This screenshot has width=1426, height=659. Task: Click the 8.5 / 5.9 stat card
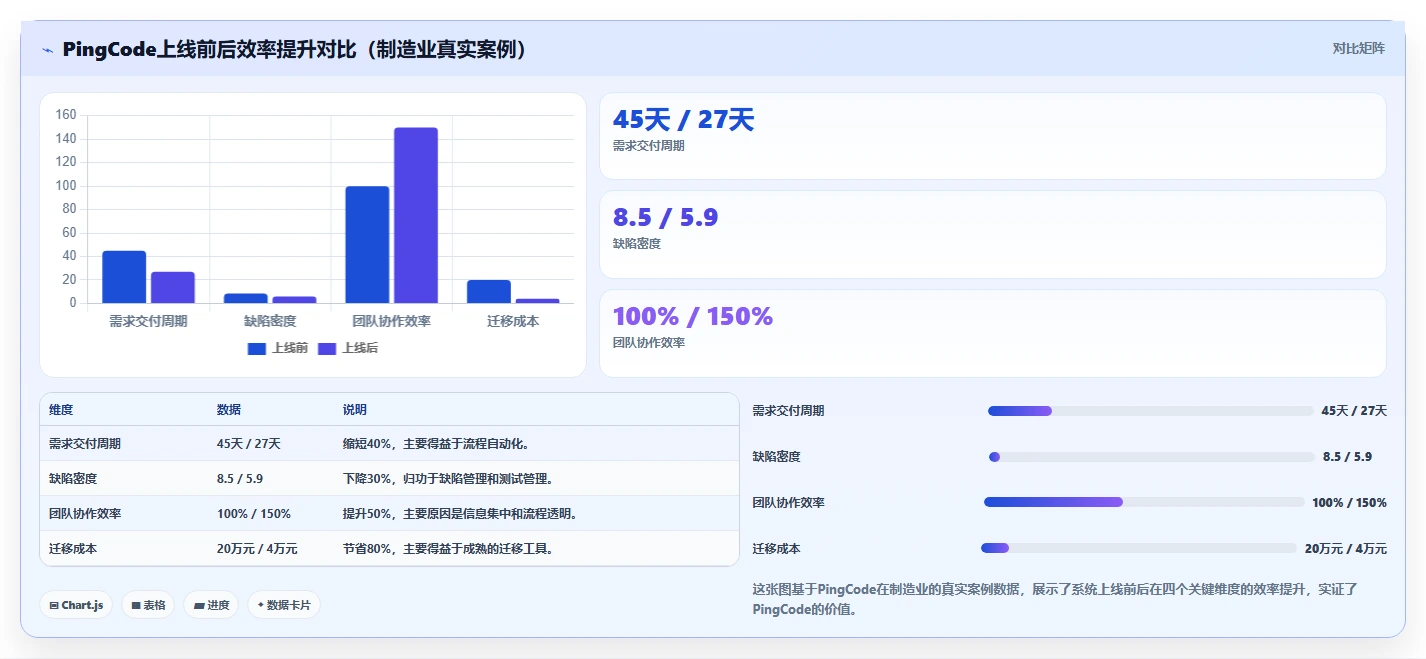click(x=992, y=234)
